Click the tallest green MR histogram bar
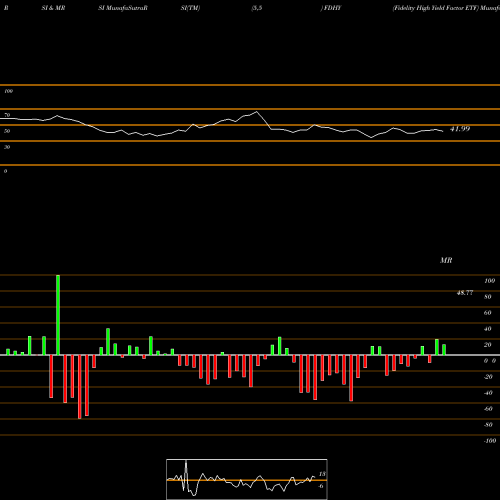 click(x=58, y=315)
